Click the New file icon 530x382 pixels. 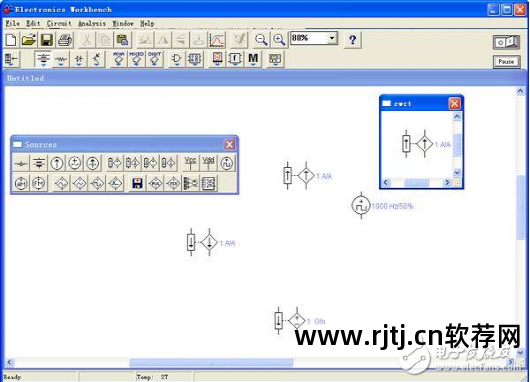tap(11, 40)
